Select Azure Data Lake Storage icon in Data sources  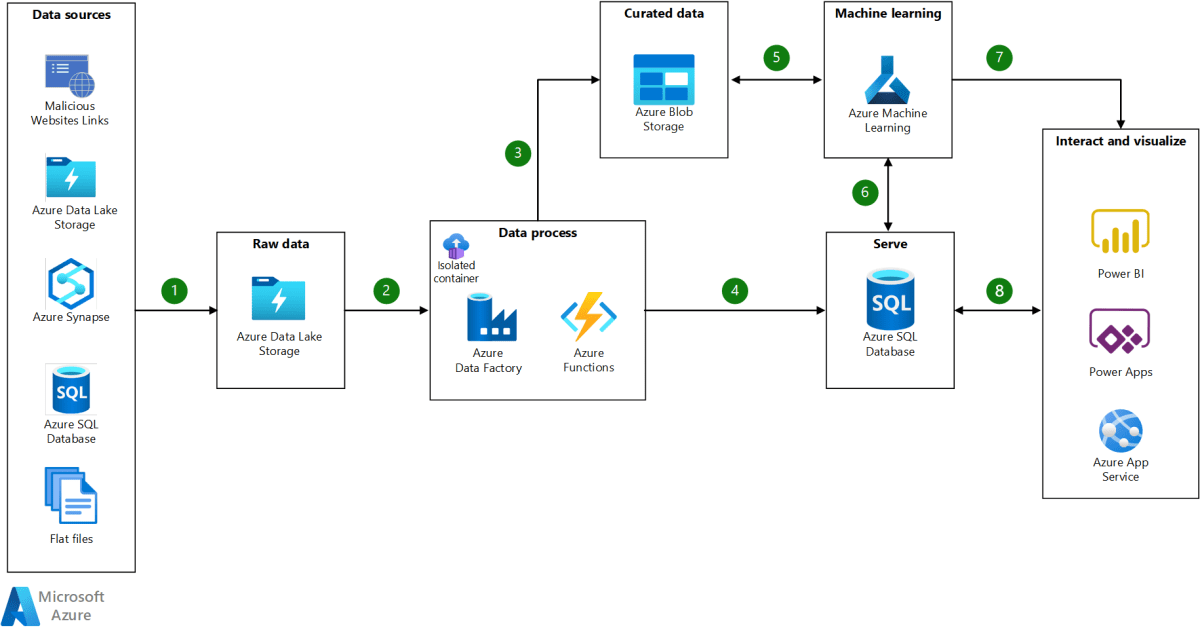[x=71, y=177]
